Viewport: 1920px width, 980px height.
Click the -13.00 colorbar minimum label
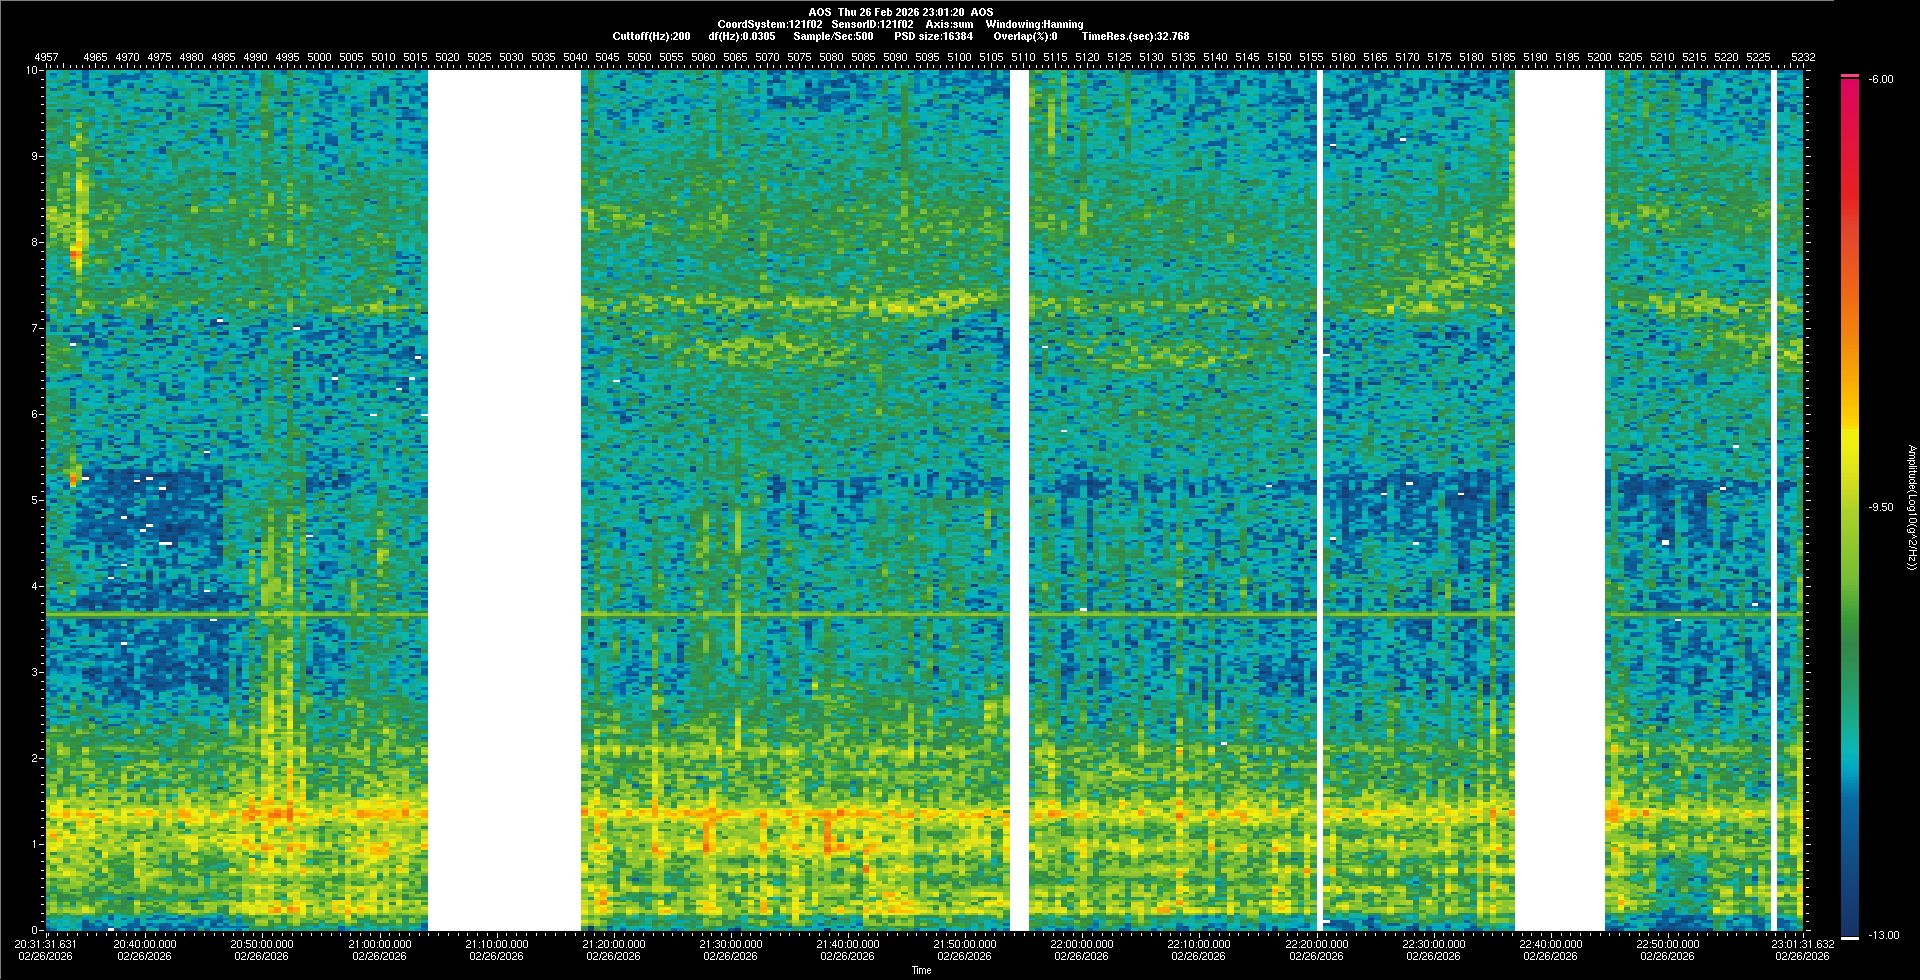(1884, 936)
